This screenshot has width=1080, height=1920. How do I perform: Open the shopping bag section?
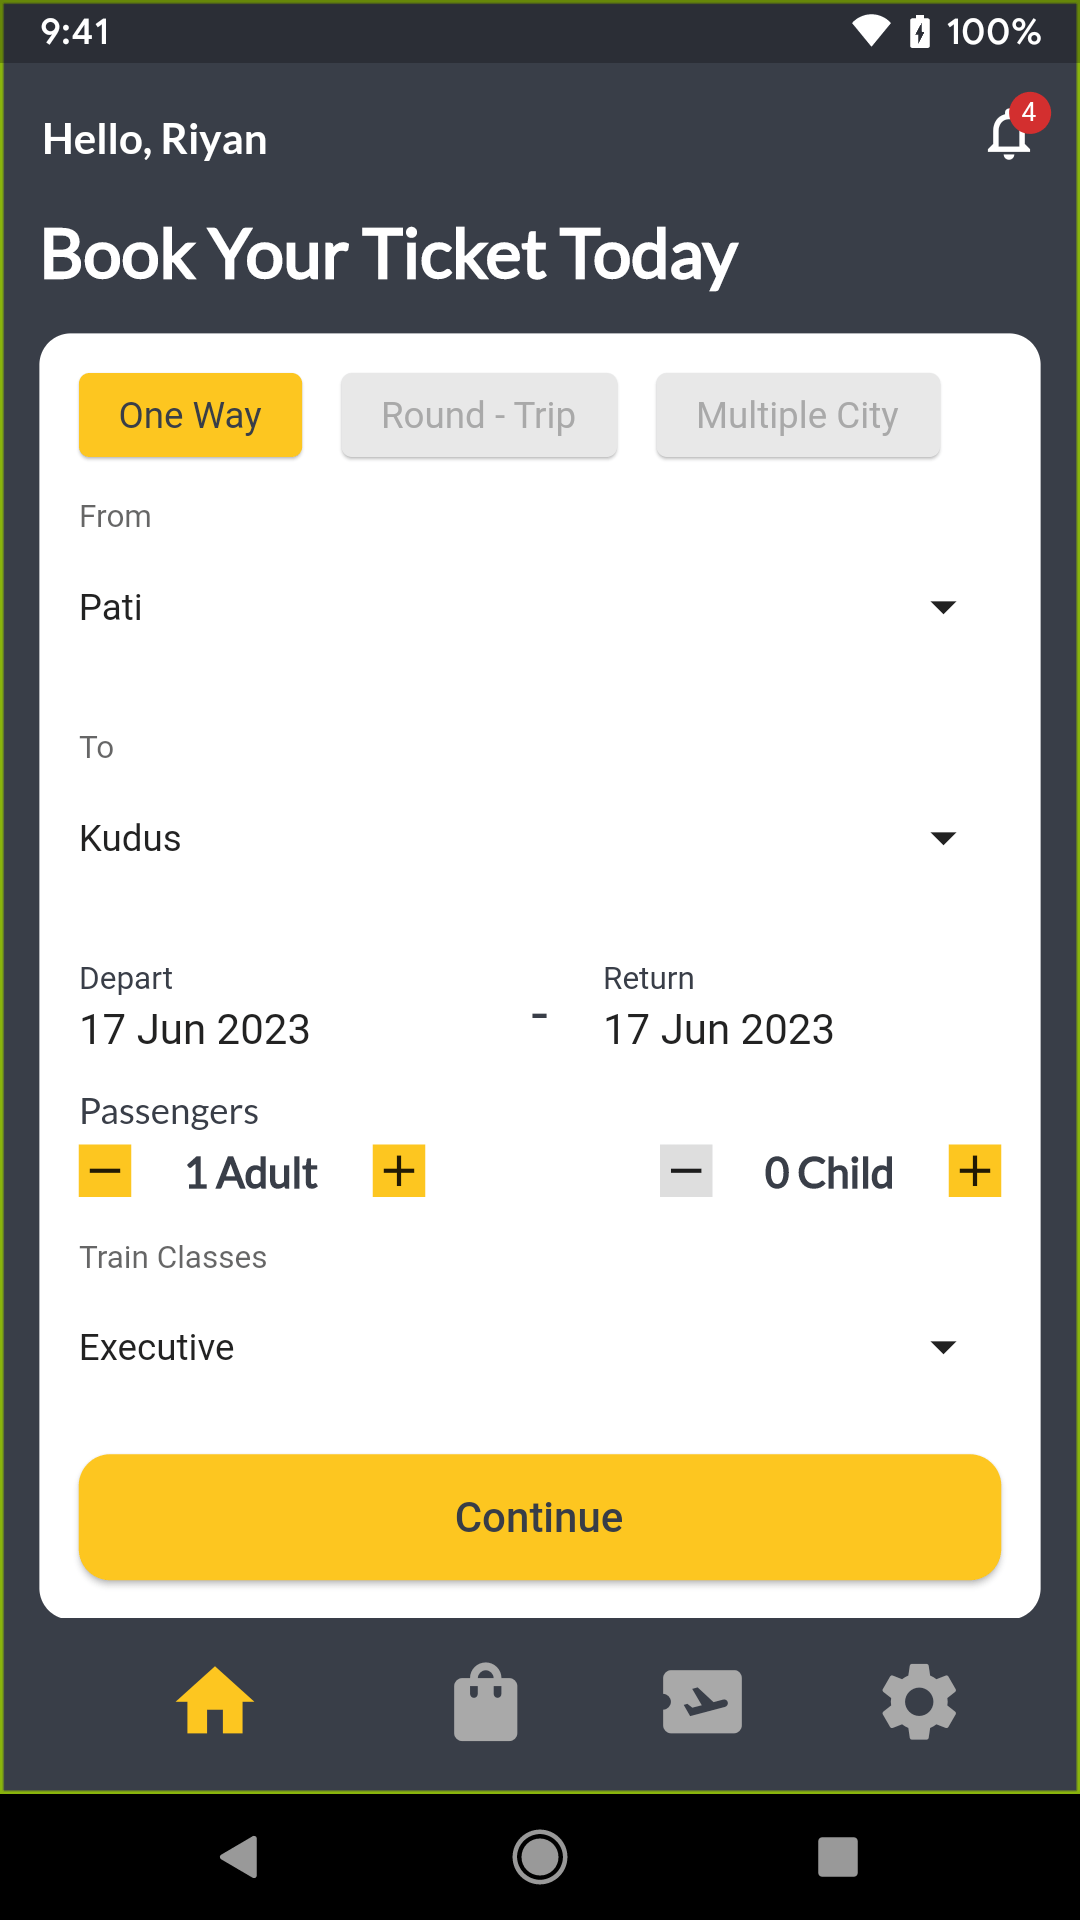(485, 1700)
